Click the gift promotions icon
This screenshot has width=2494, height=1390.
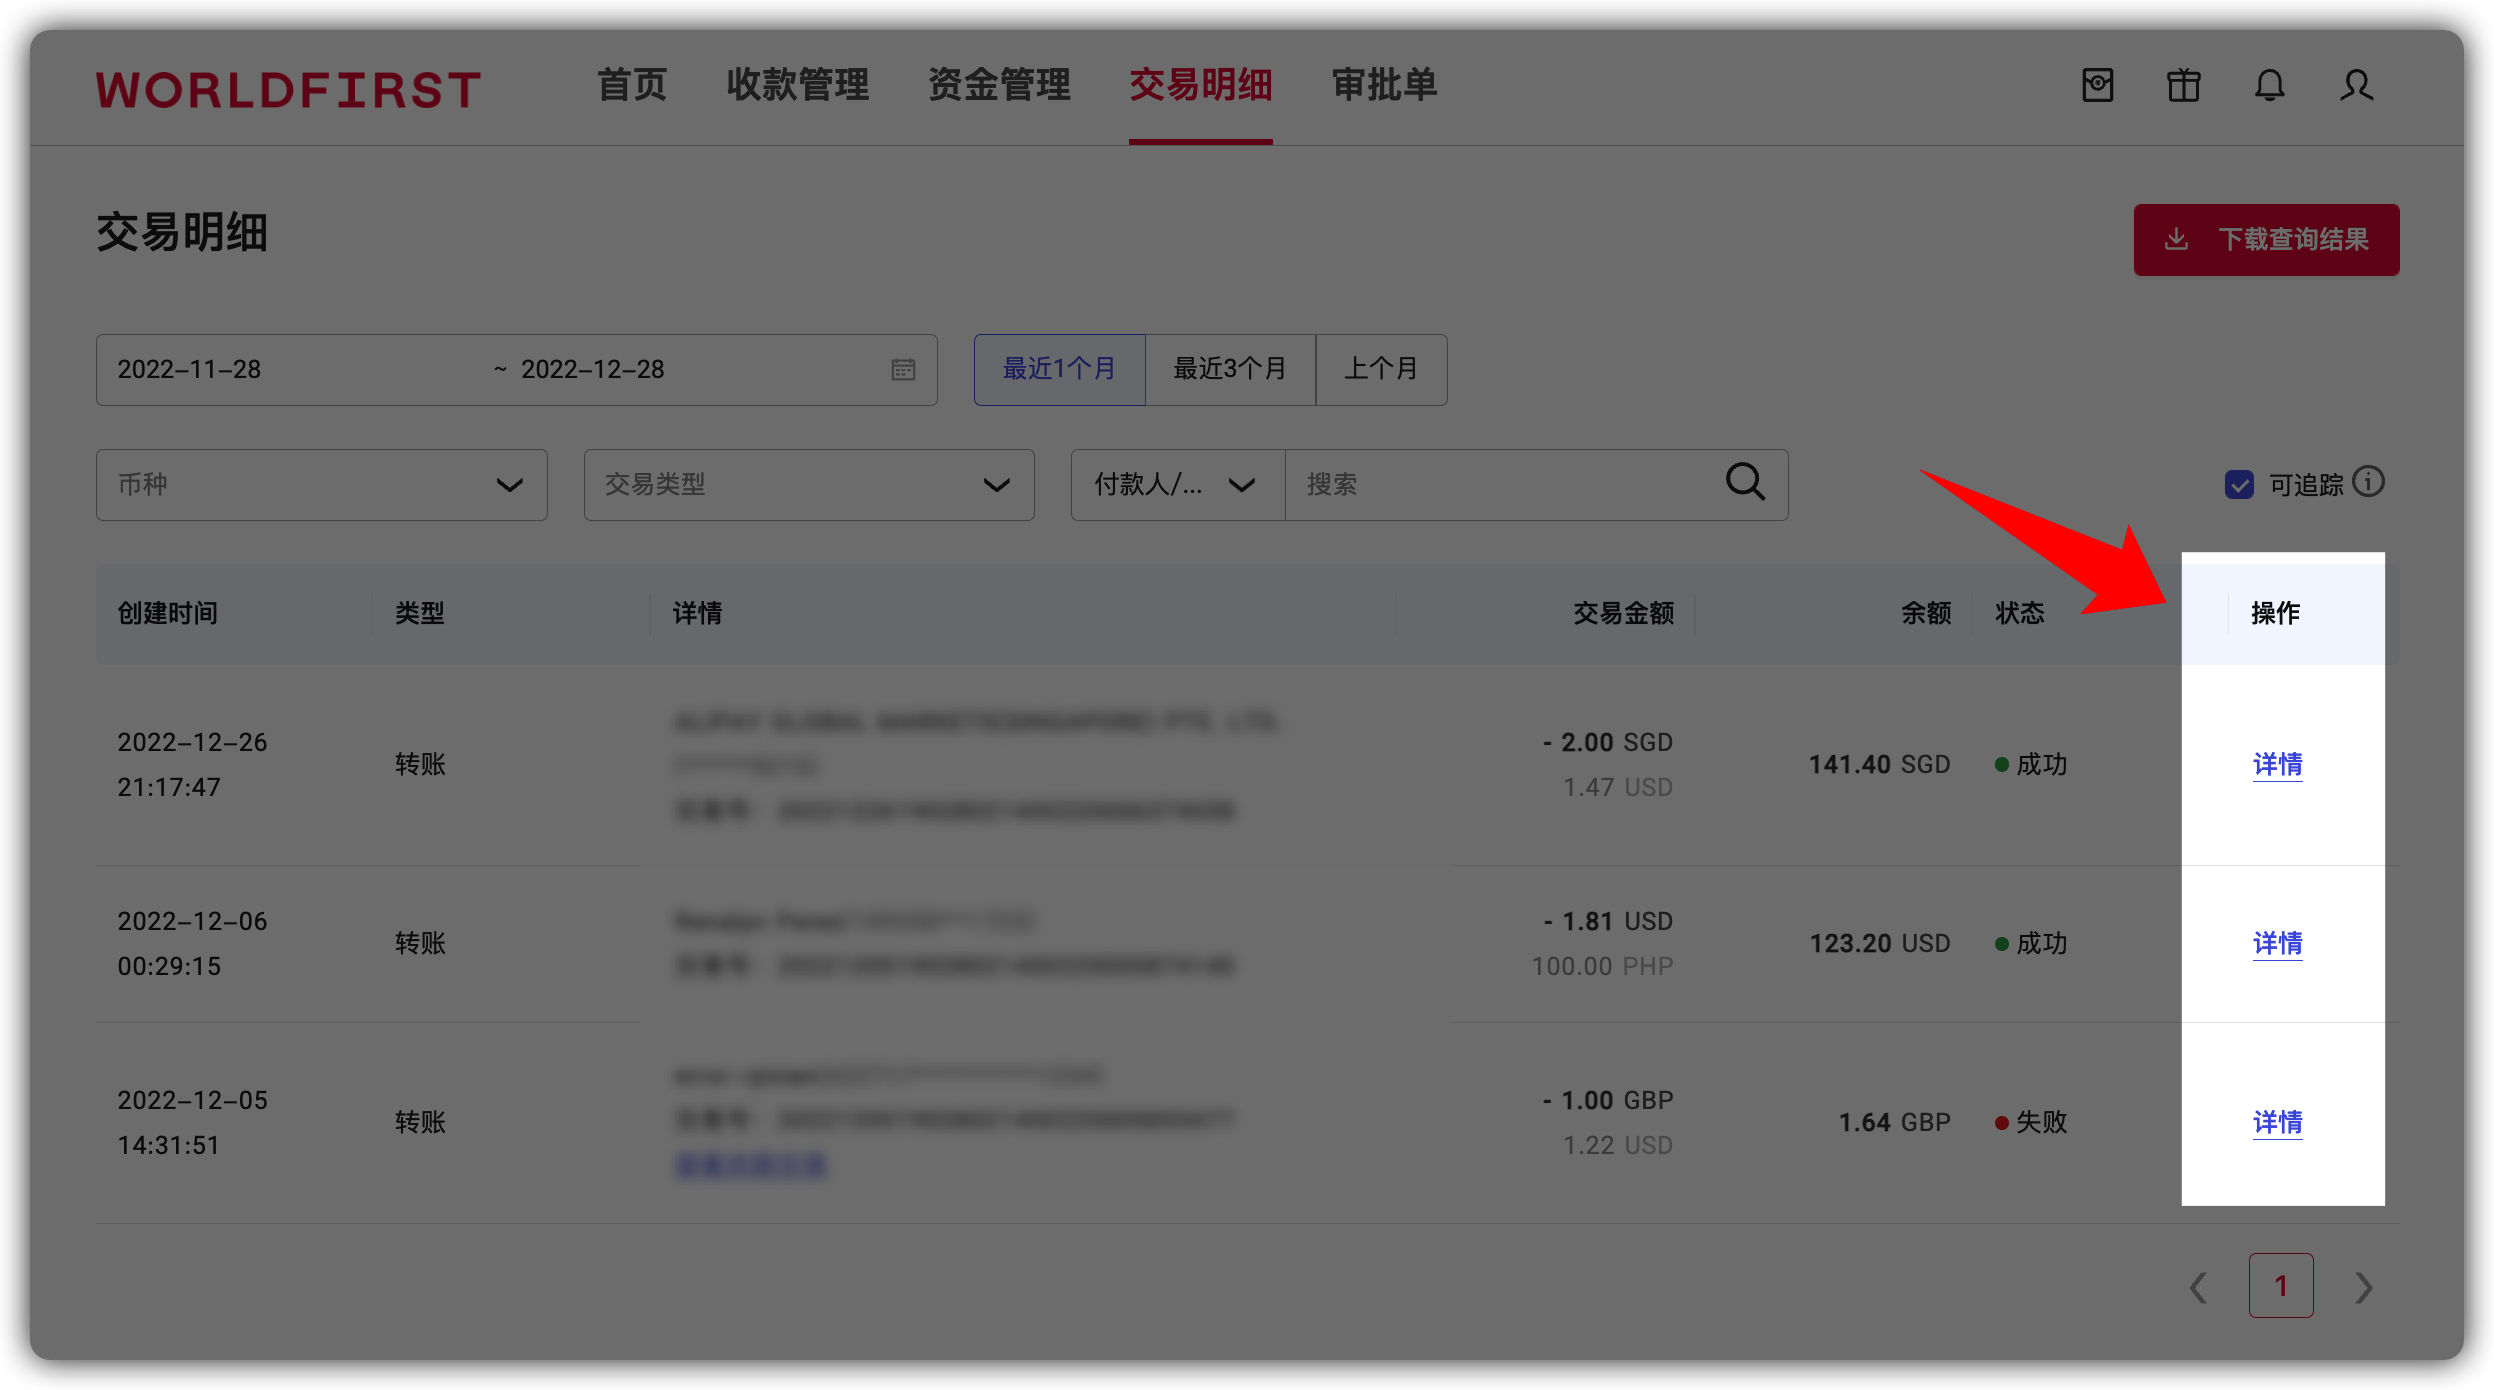pos(2182,87)
